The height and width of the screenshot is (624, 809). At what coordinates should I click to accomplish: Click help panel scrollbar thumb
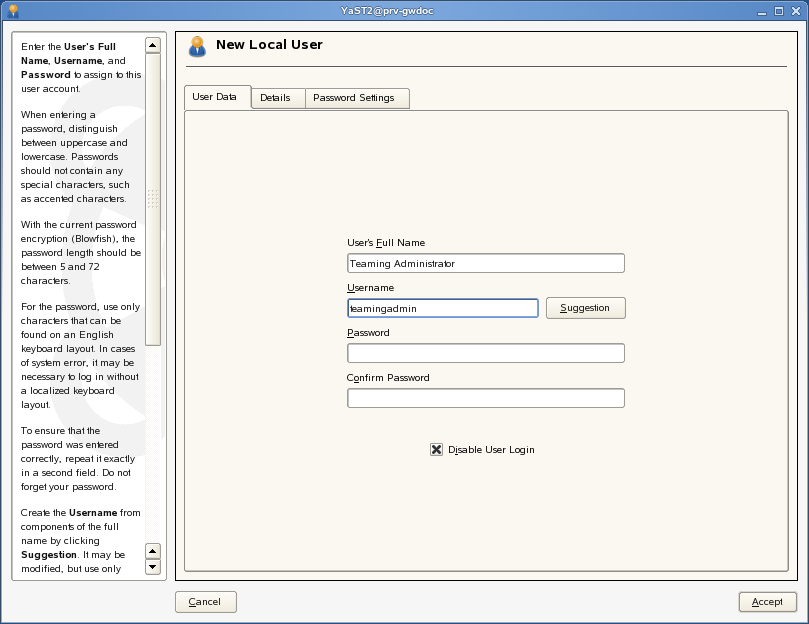click(x=153, y=199)
